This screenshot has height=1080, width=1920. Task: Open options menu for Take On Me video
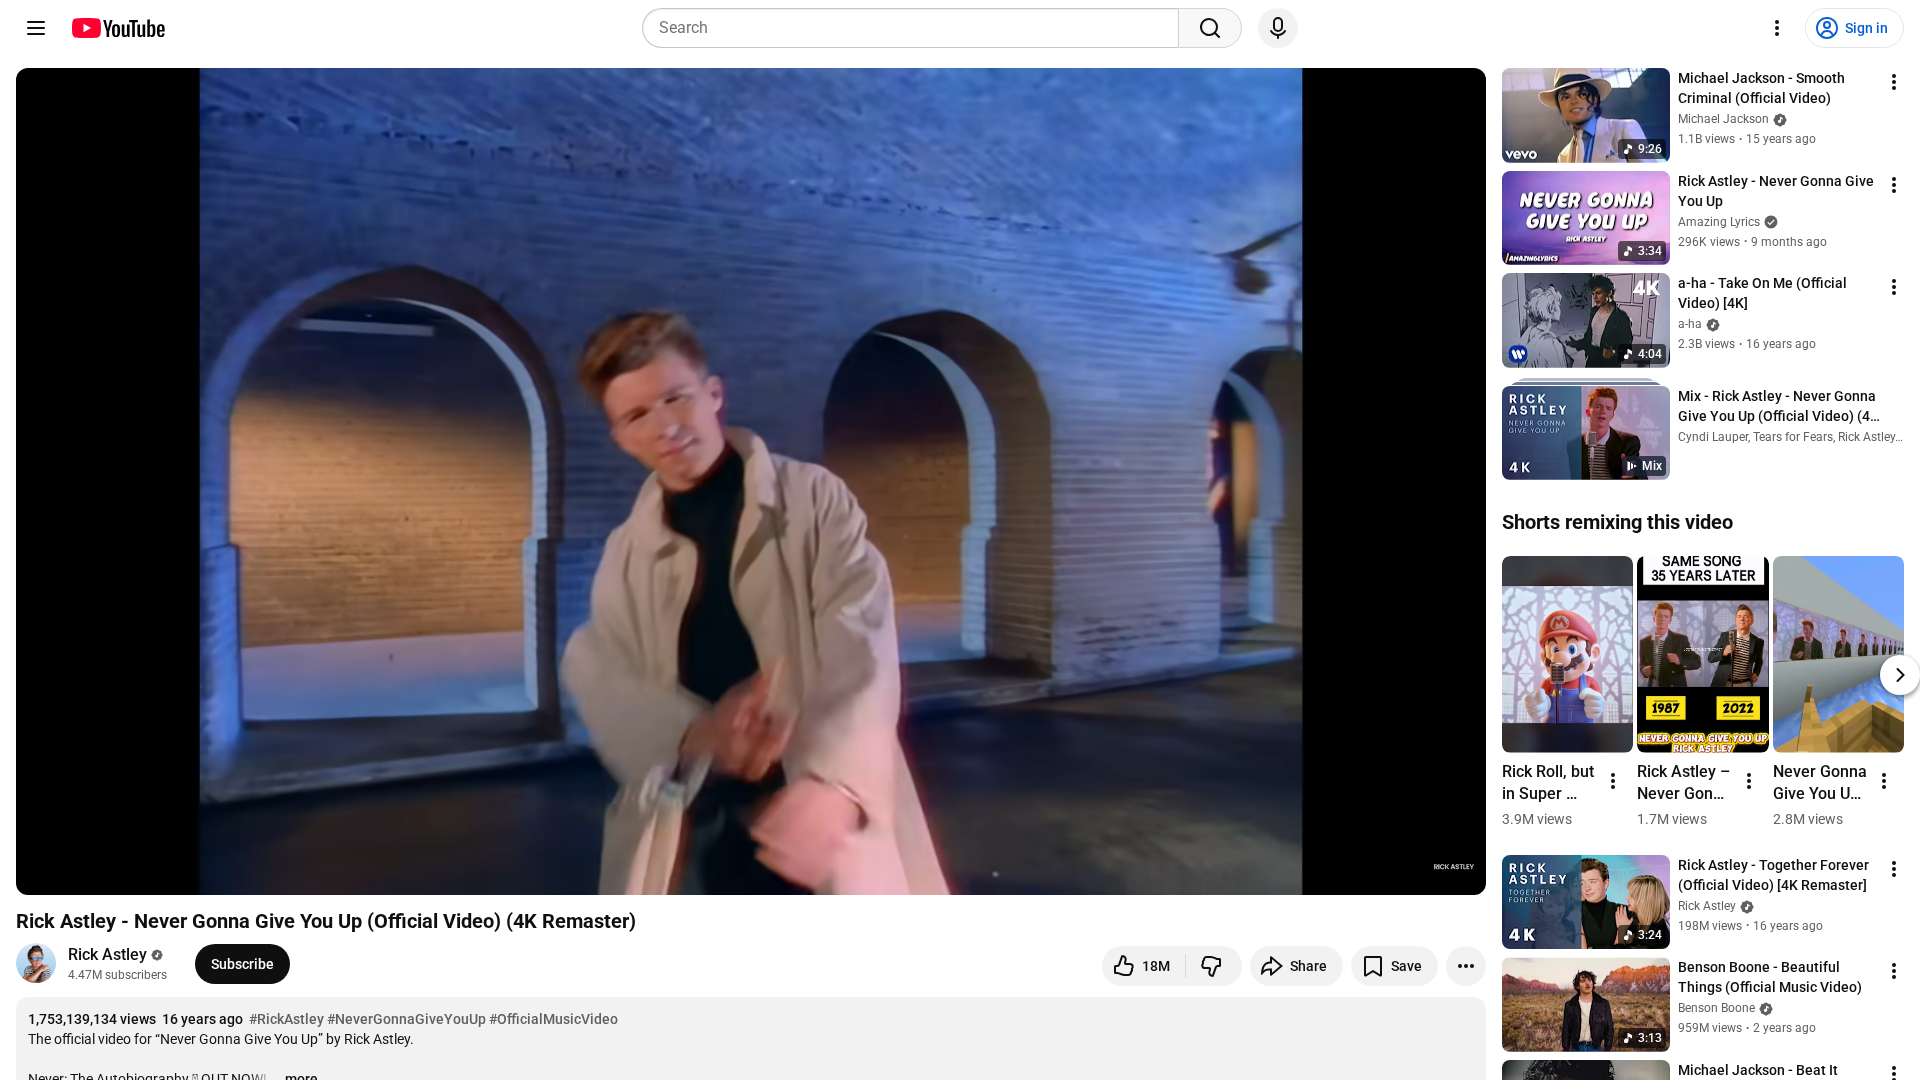(1893, 287)
